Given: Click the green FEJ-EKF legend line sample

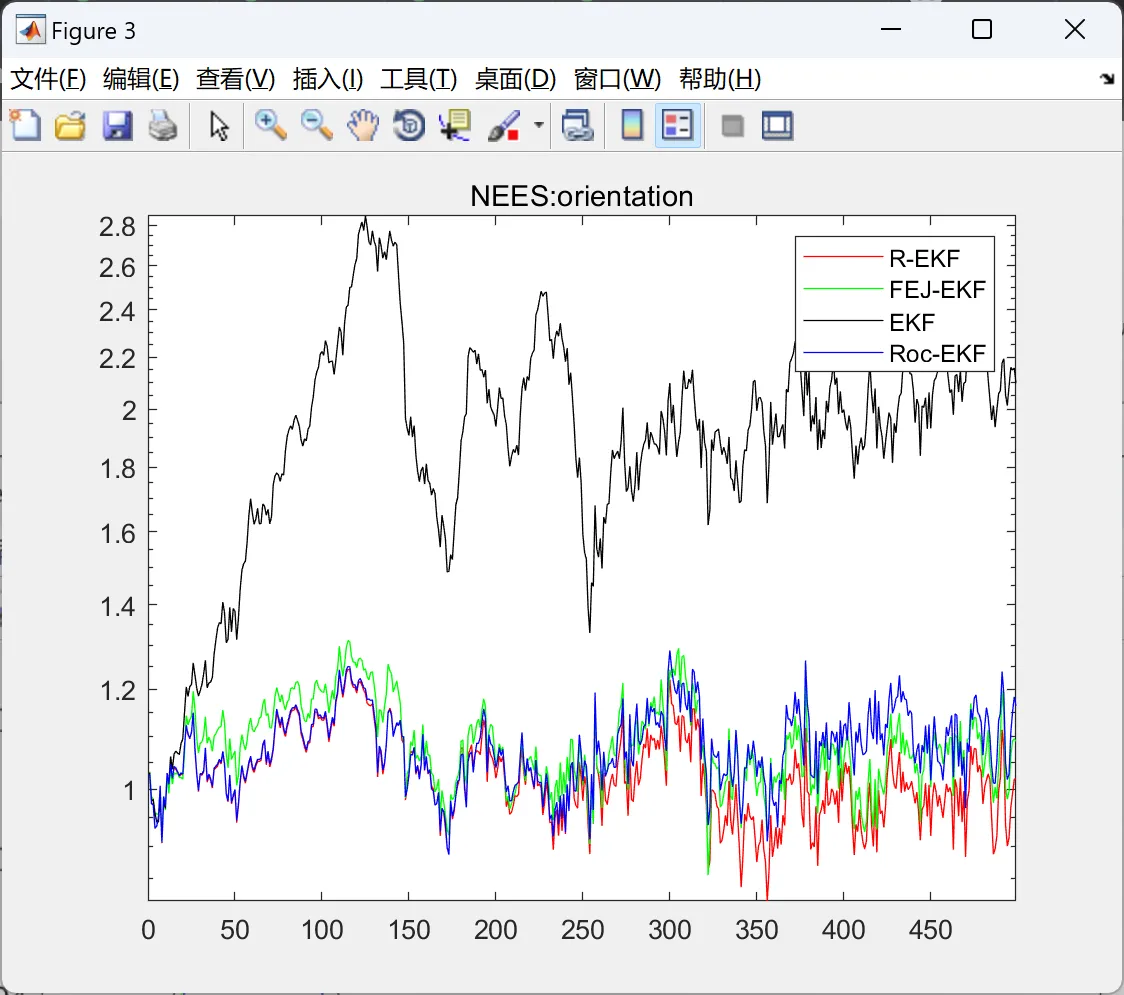Looking at the screenshot, I should [843, 288].
